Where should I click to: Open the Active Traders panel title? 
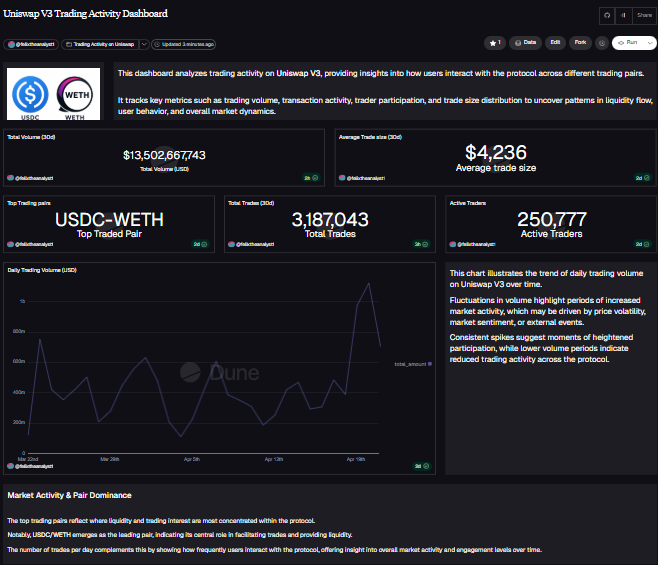[467, 203]
